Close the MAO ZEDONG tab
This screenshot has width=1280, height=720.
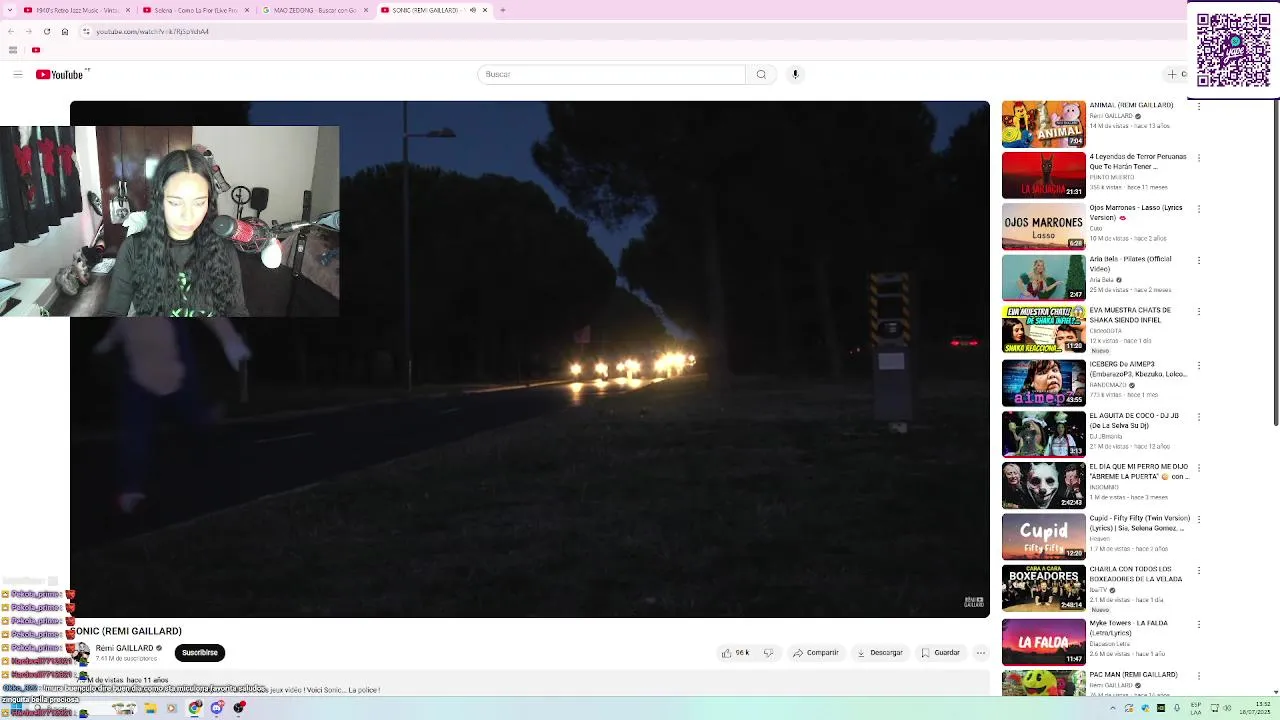point(366,10)
